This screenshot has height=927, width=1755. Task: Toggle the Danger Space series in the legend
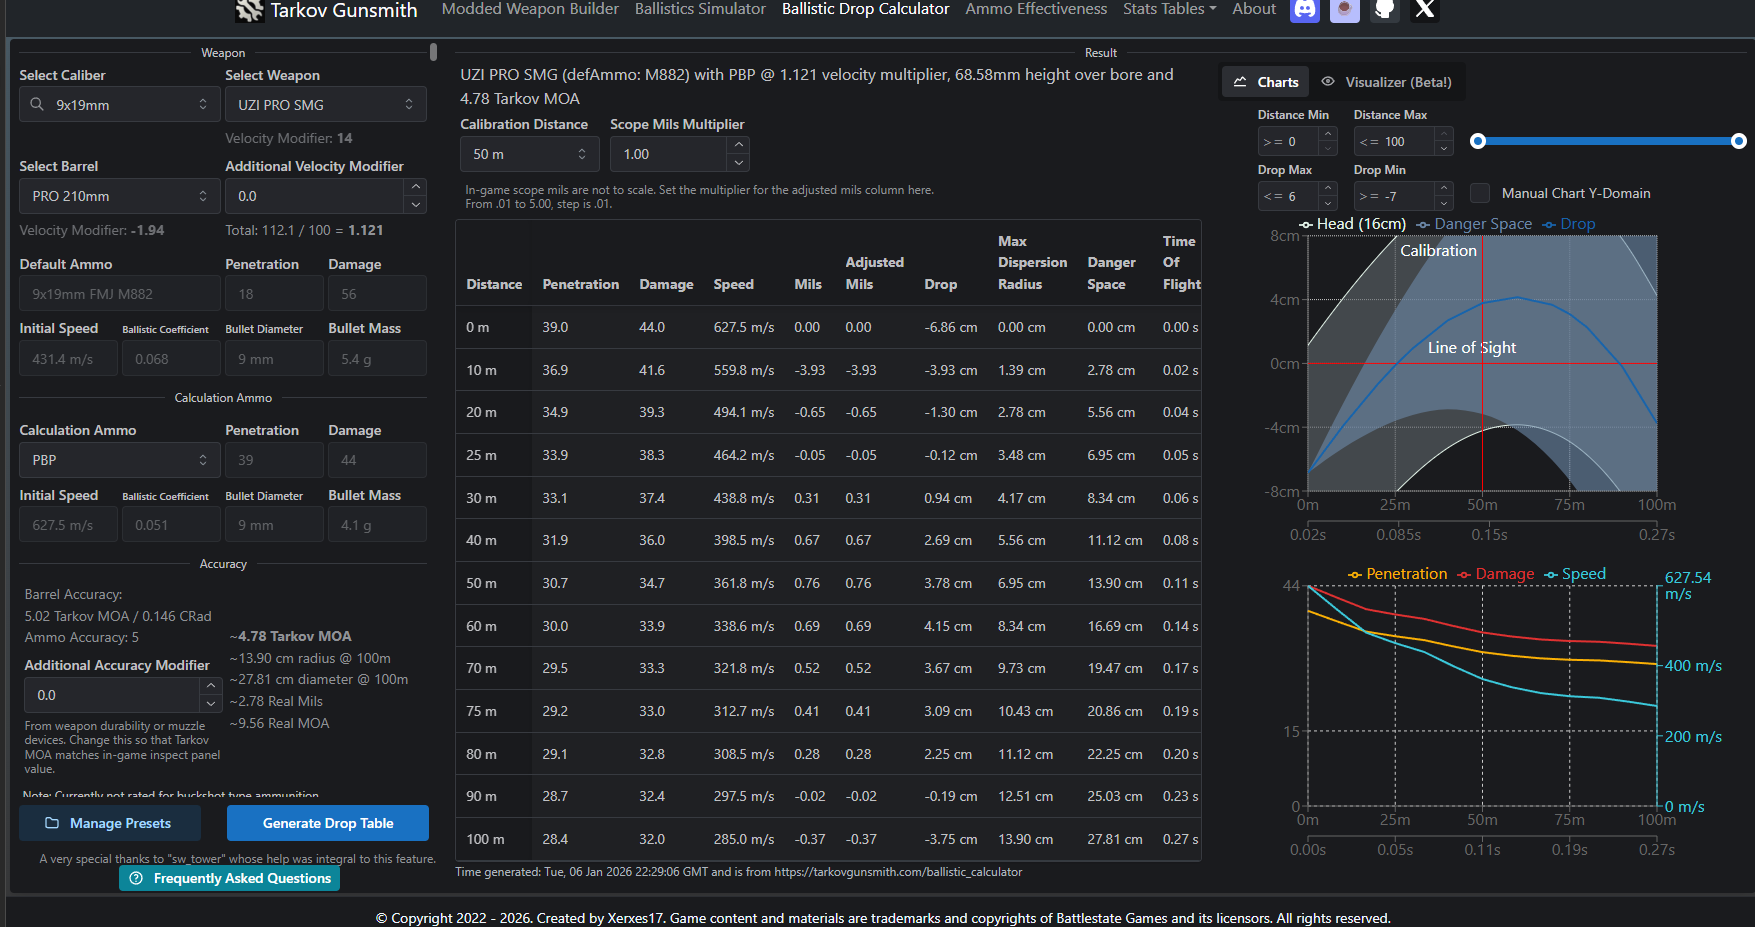1474,224
